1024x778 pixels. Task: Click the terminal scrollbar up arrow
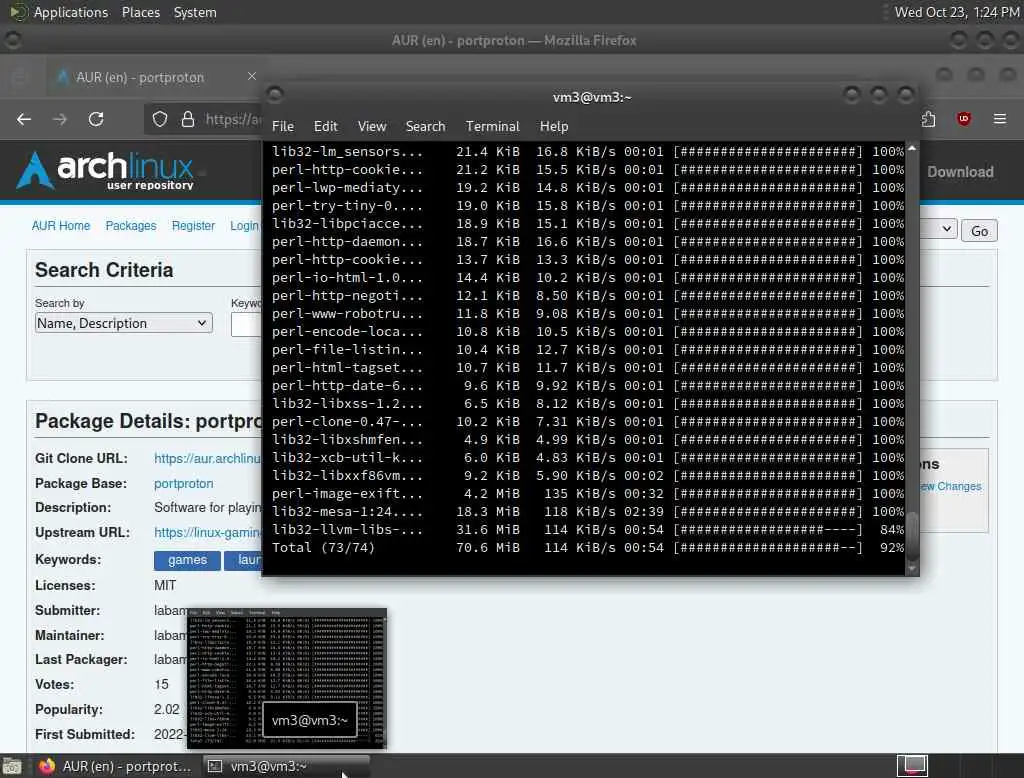(x=912, y=149)
